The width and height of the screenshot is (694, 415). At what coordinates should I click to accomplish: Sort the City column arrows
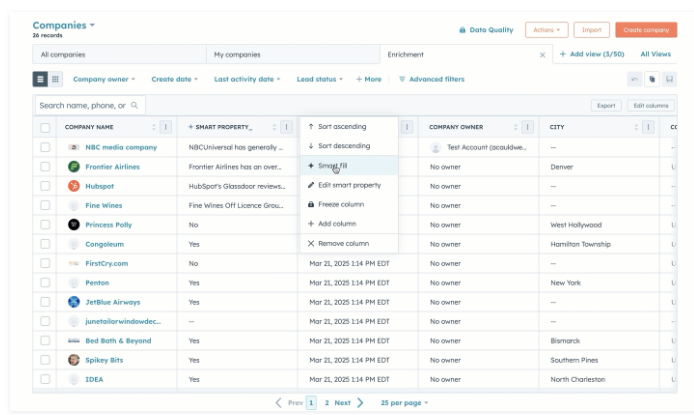636,127
